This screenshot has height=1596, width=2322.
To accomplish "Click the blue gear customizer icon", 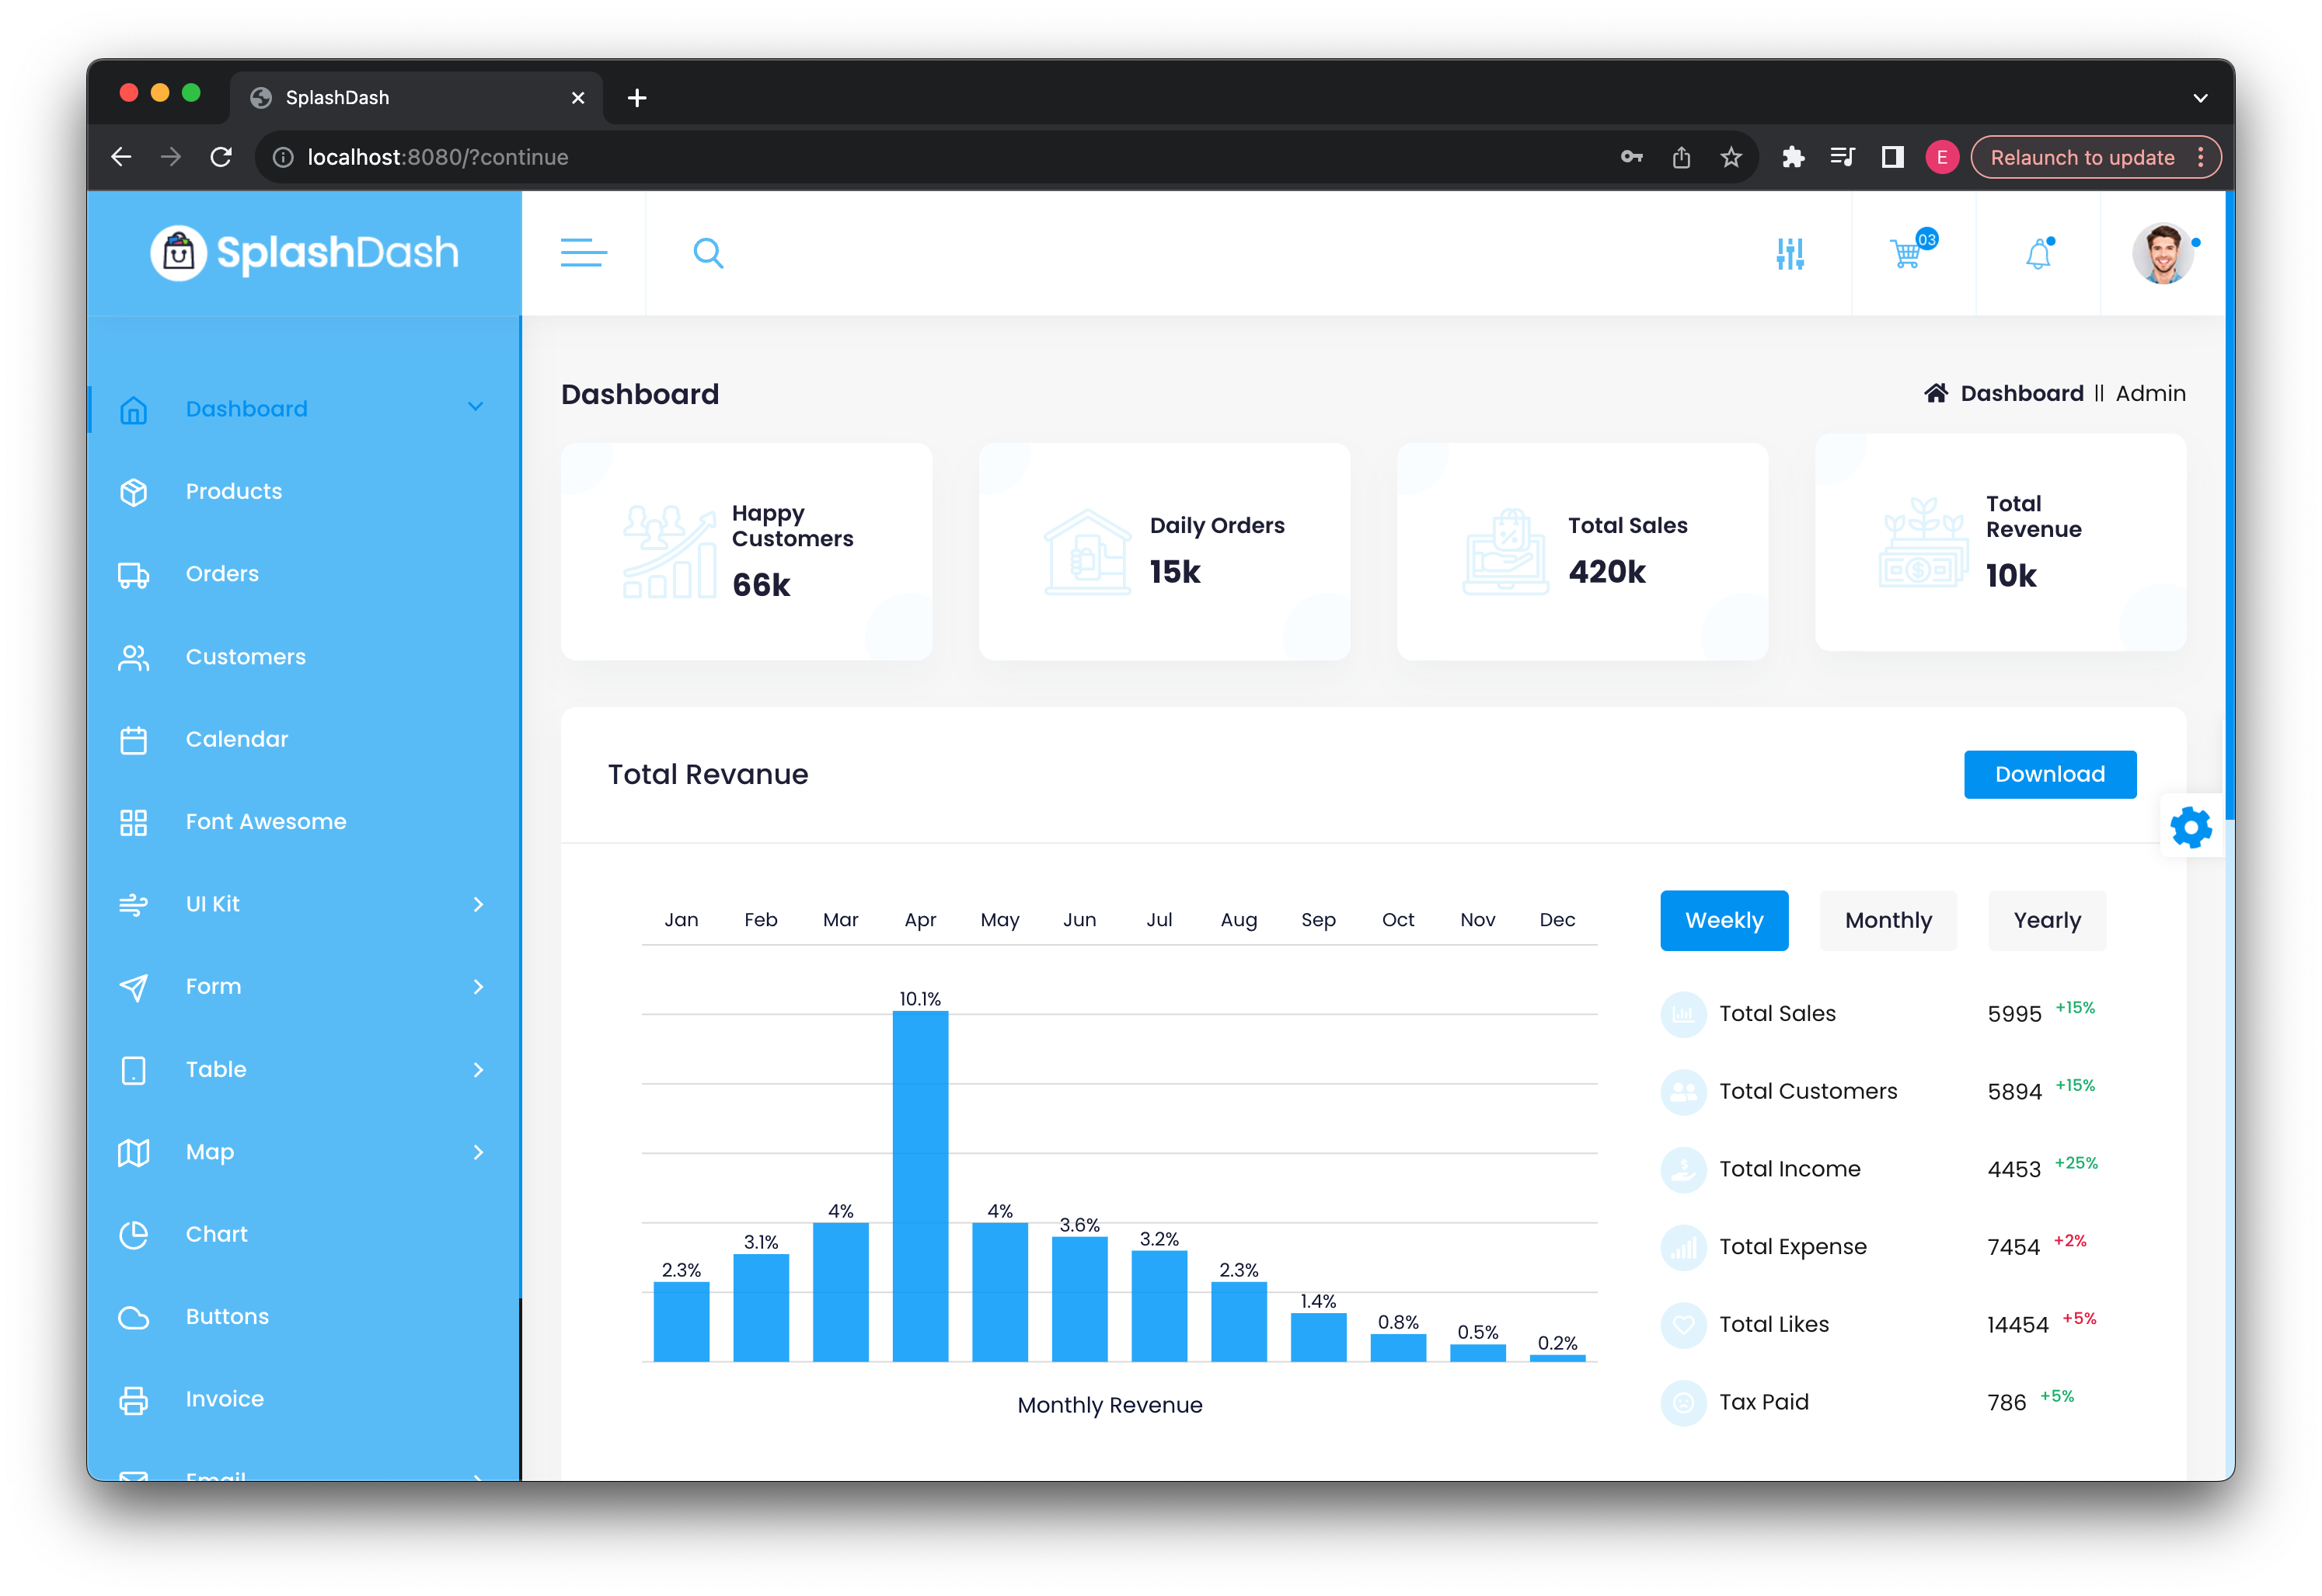I will point(2190,827).
